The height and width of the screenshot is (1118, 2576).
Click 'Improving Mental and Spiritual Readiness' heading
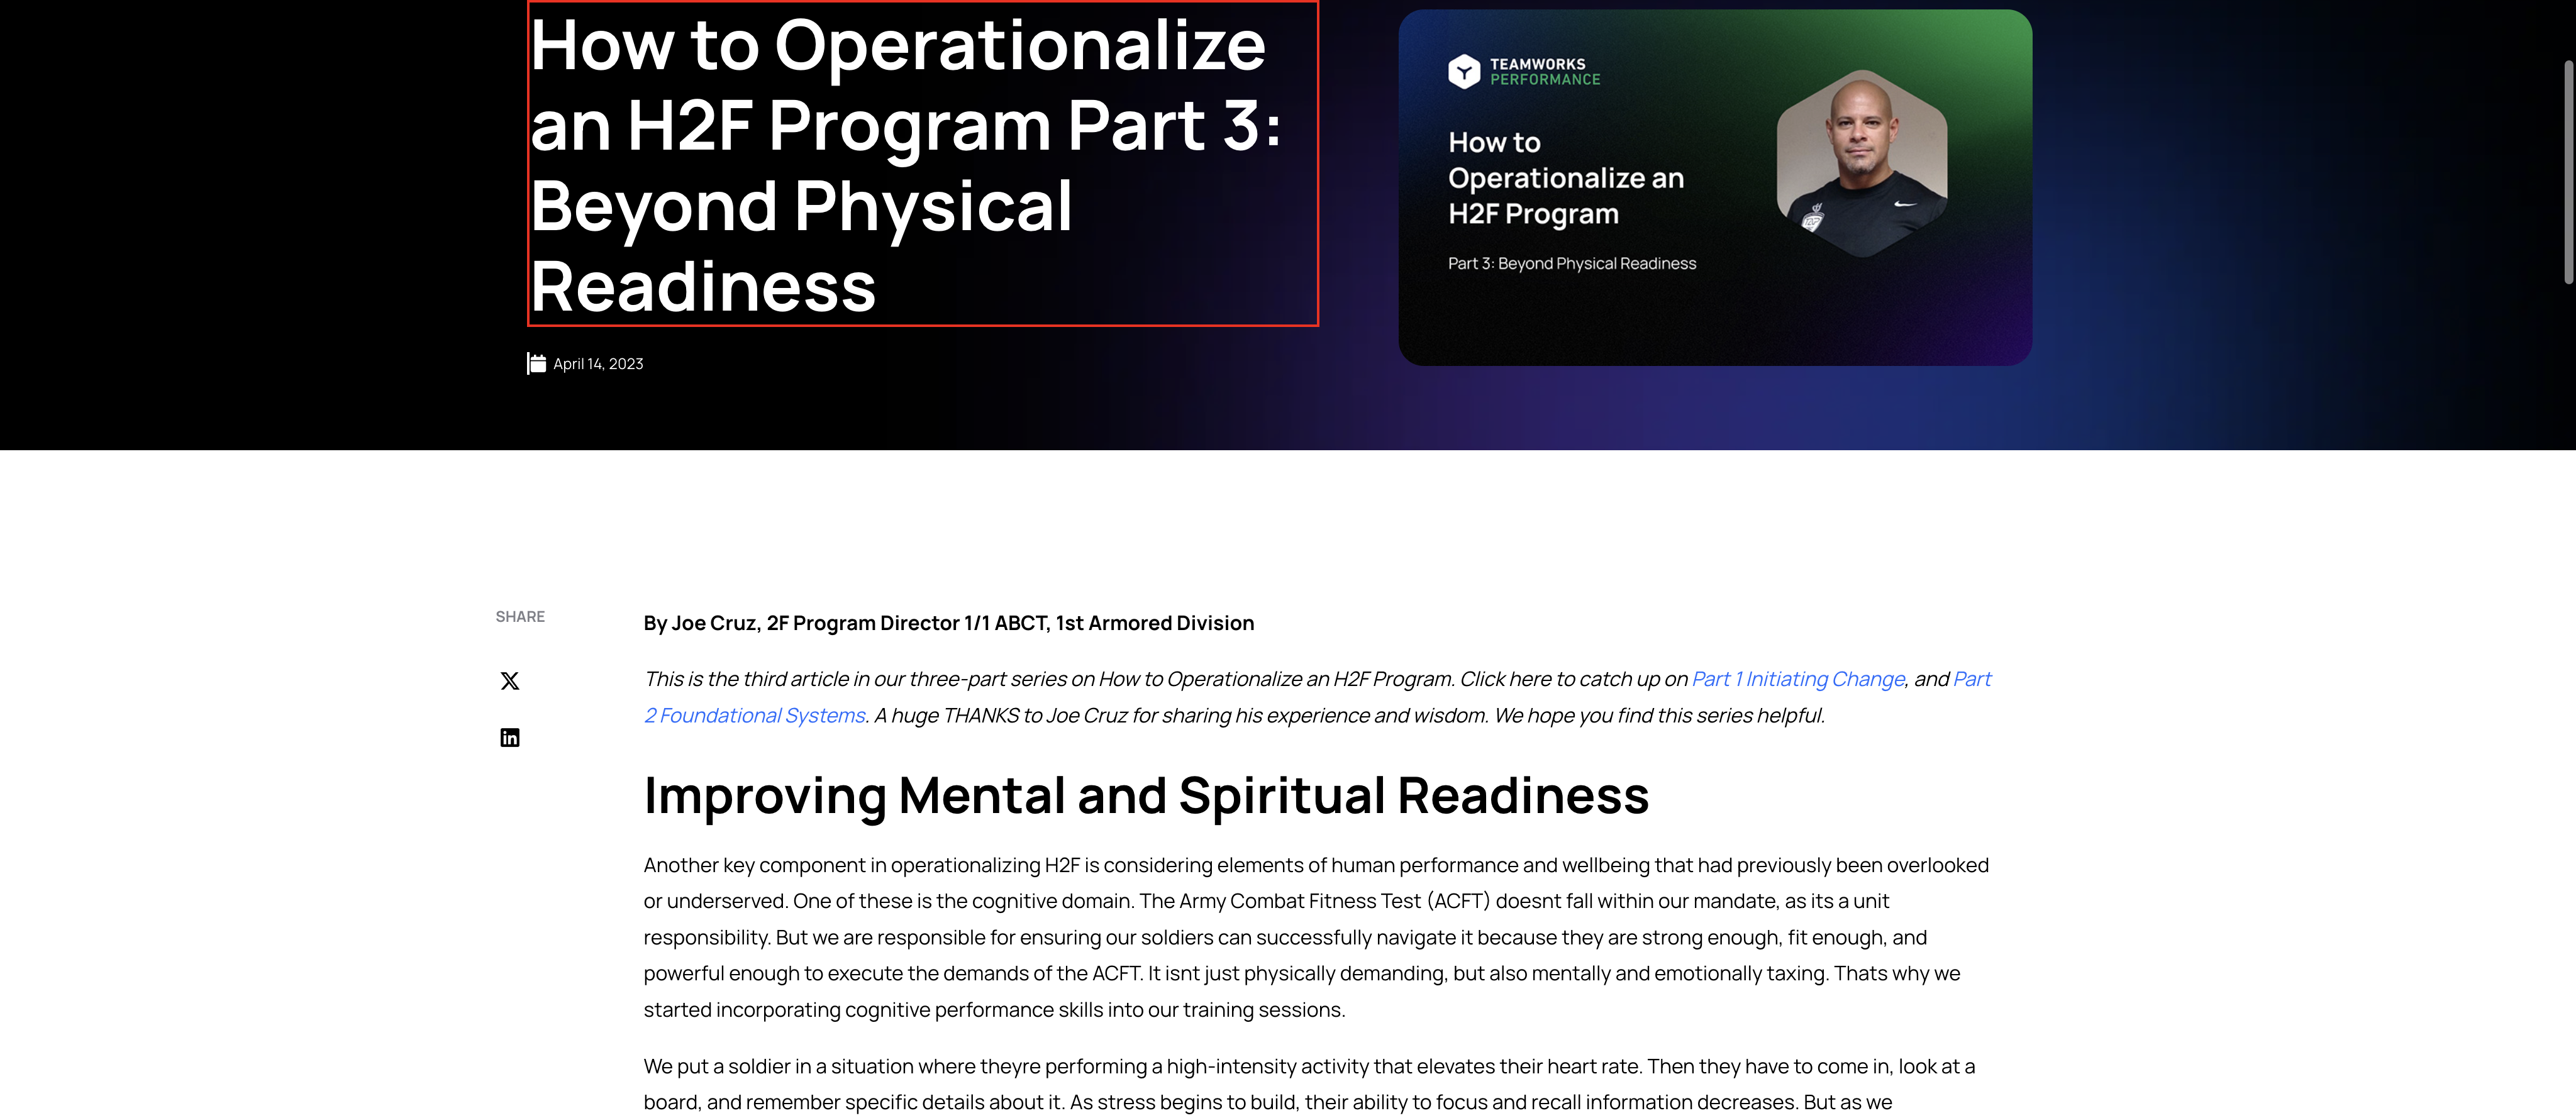(x=1145, y=796)
